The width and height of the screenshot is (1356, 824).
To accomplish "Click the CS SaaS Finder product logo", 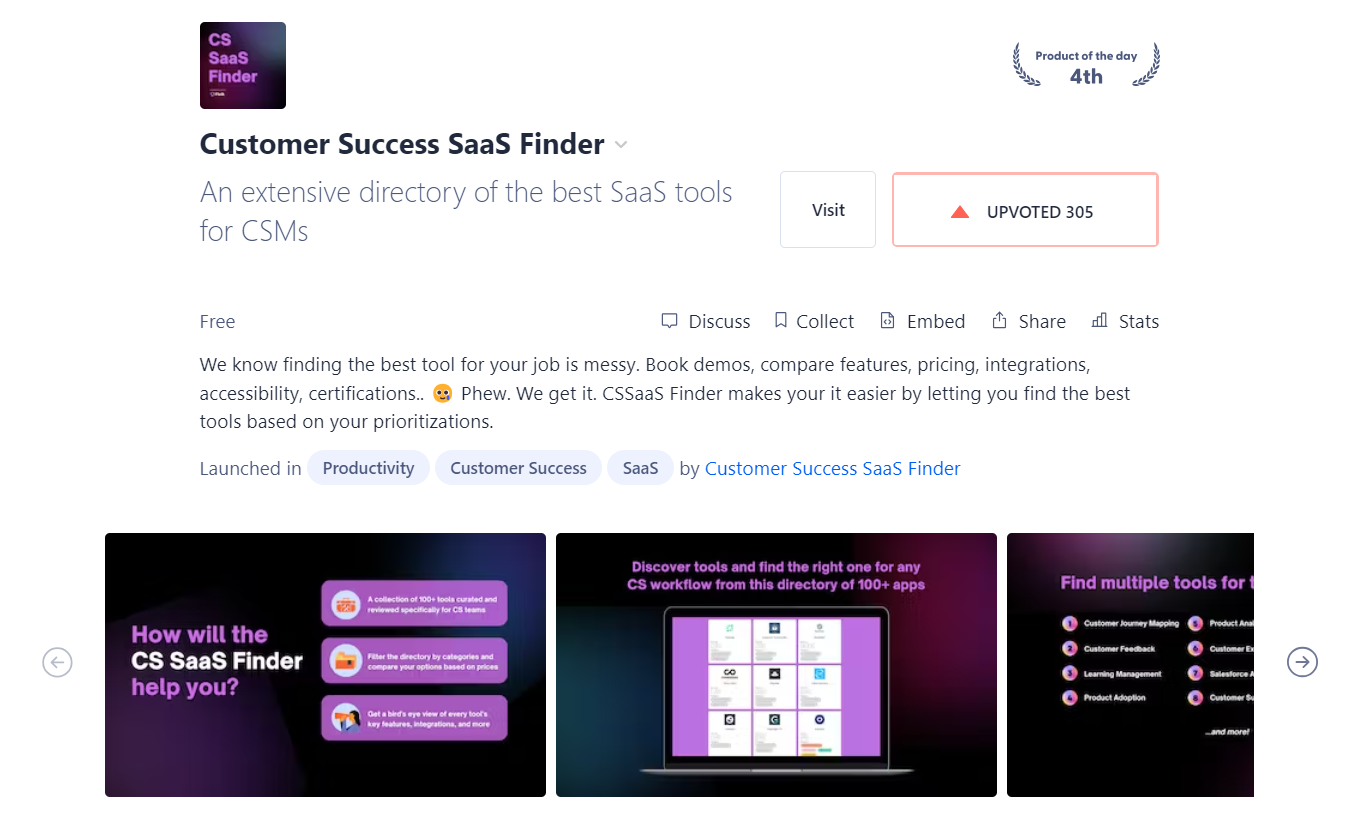I will pos(243,65).
